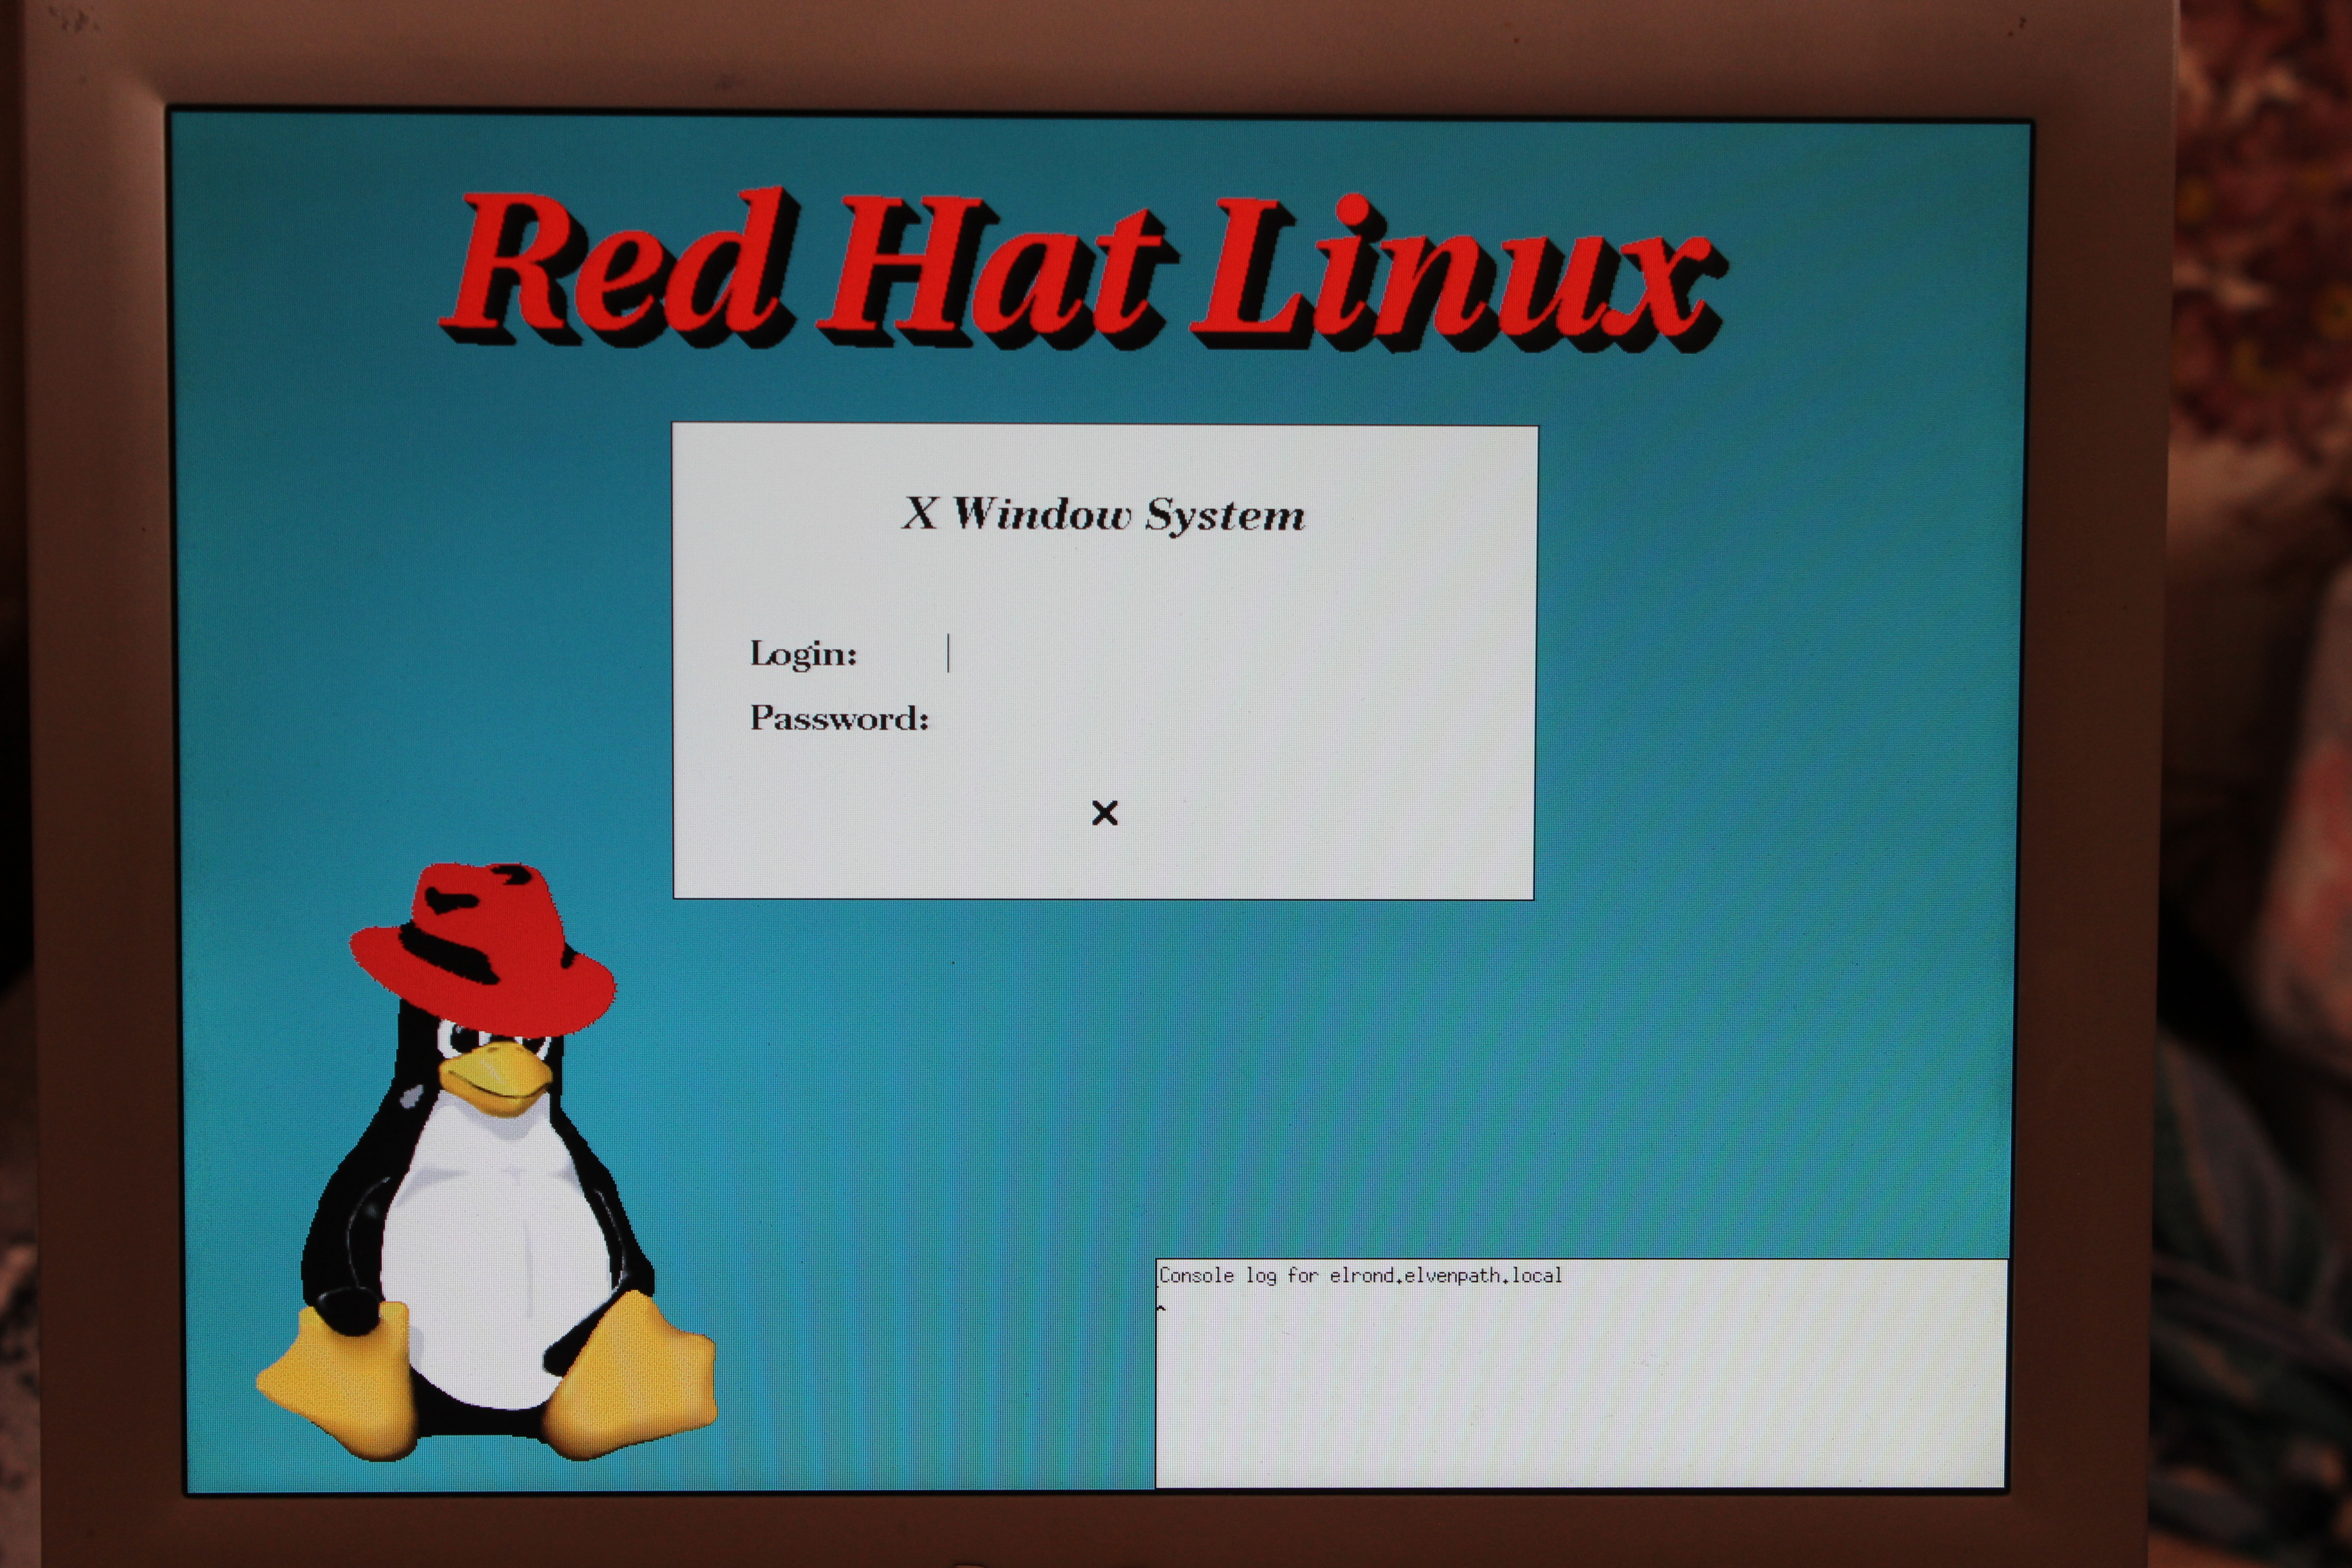Click the elrond.elvenpath.local hostname text
Image resolution: width=2352 pixels, height=1568 pixels.
pos(1445,1276)
